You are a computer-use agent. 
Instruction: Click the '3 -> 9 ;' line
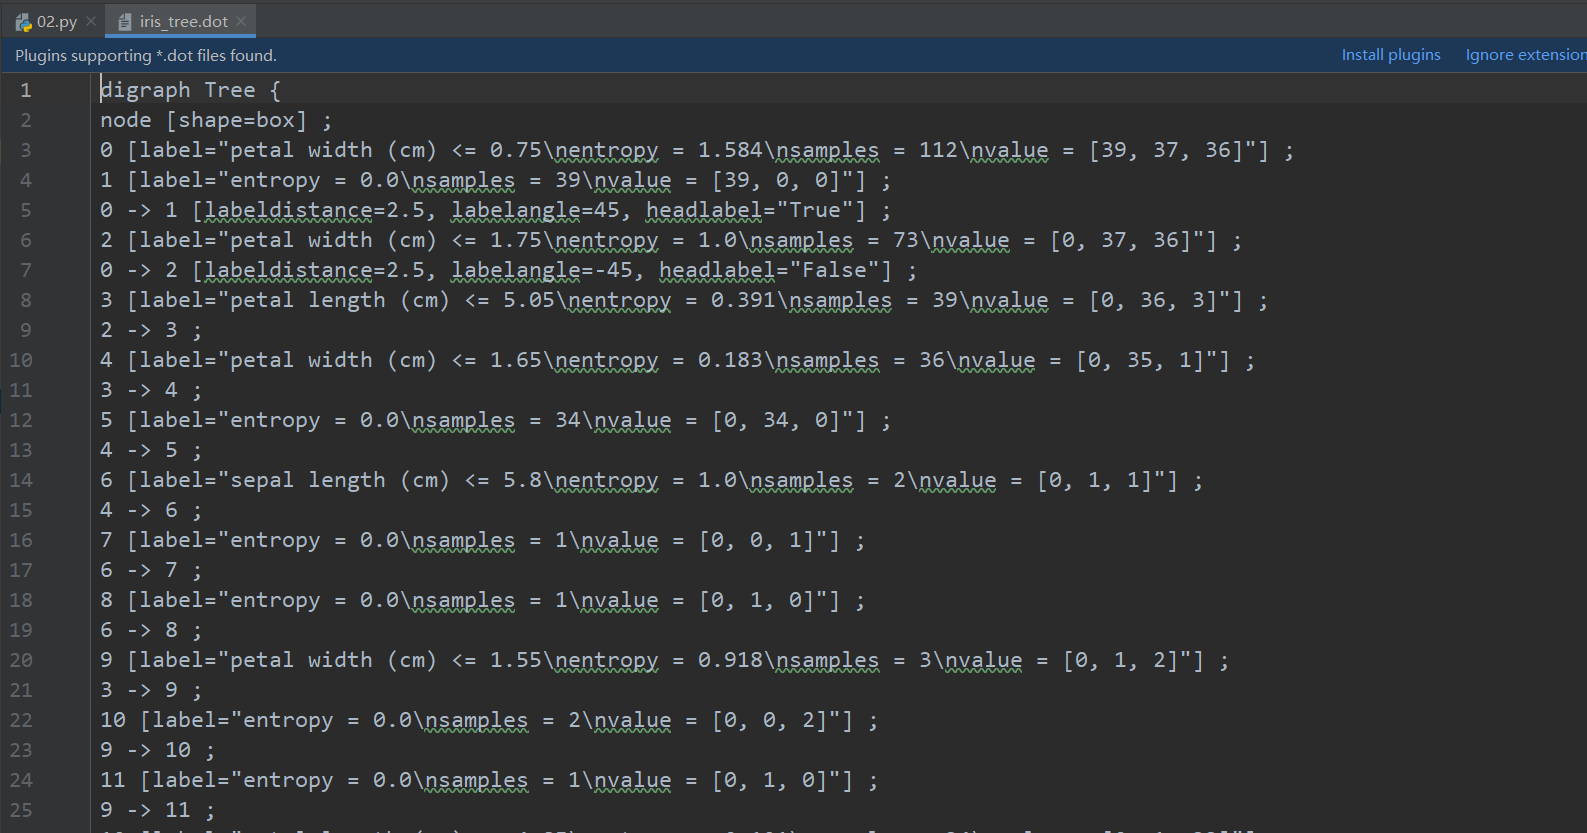[x=151, y=690]
